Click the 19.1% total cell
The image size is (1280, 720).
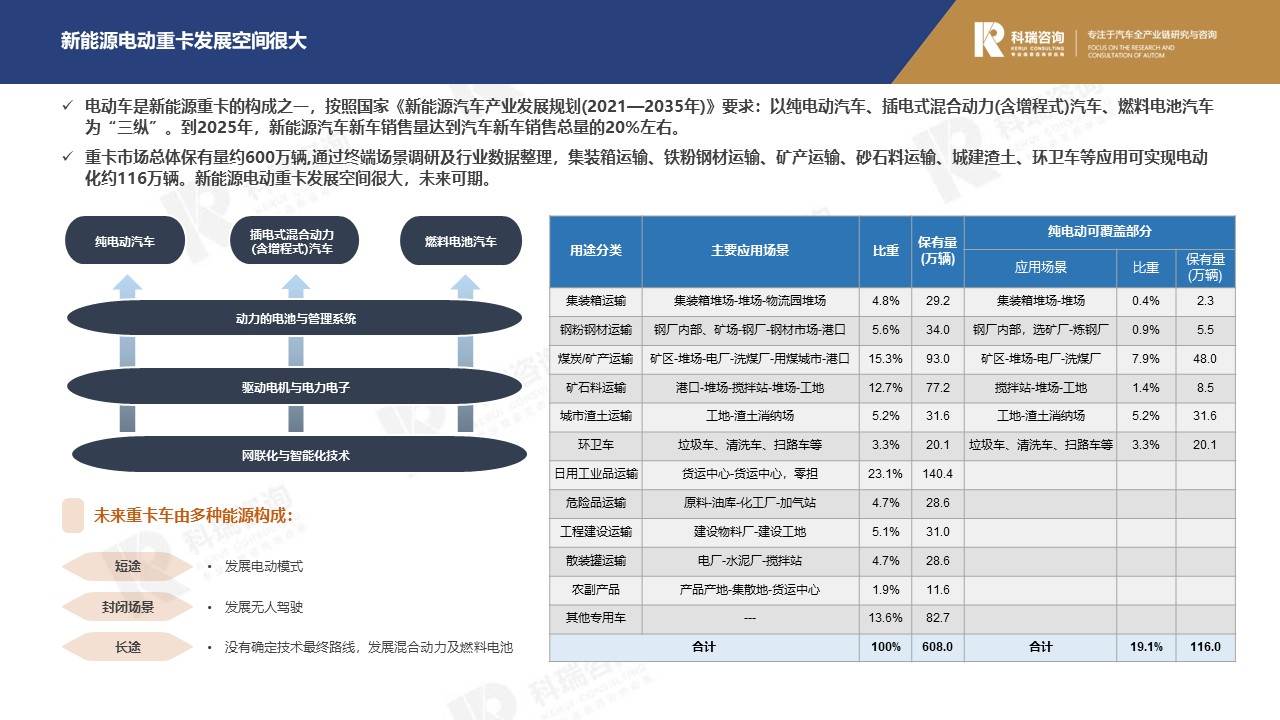(1146, 647)
